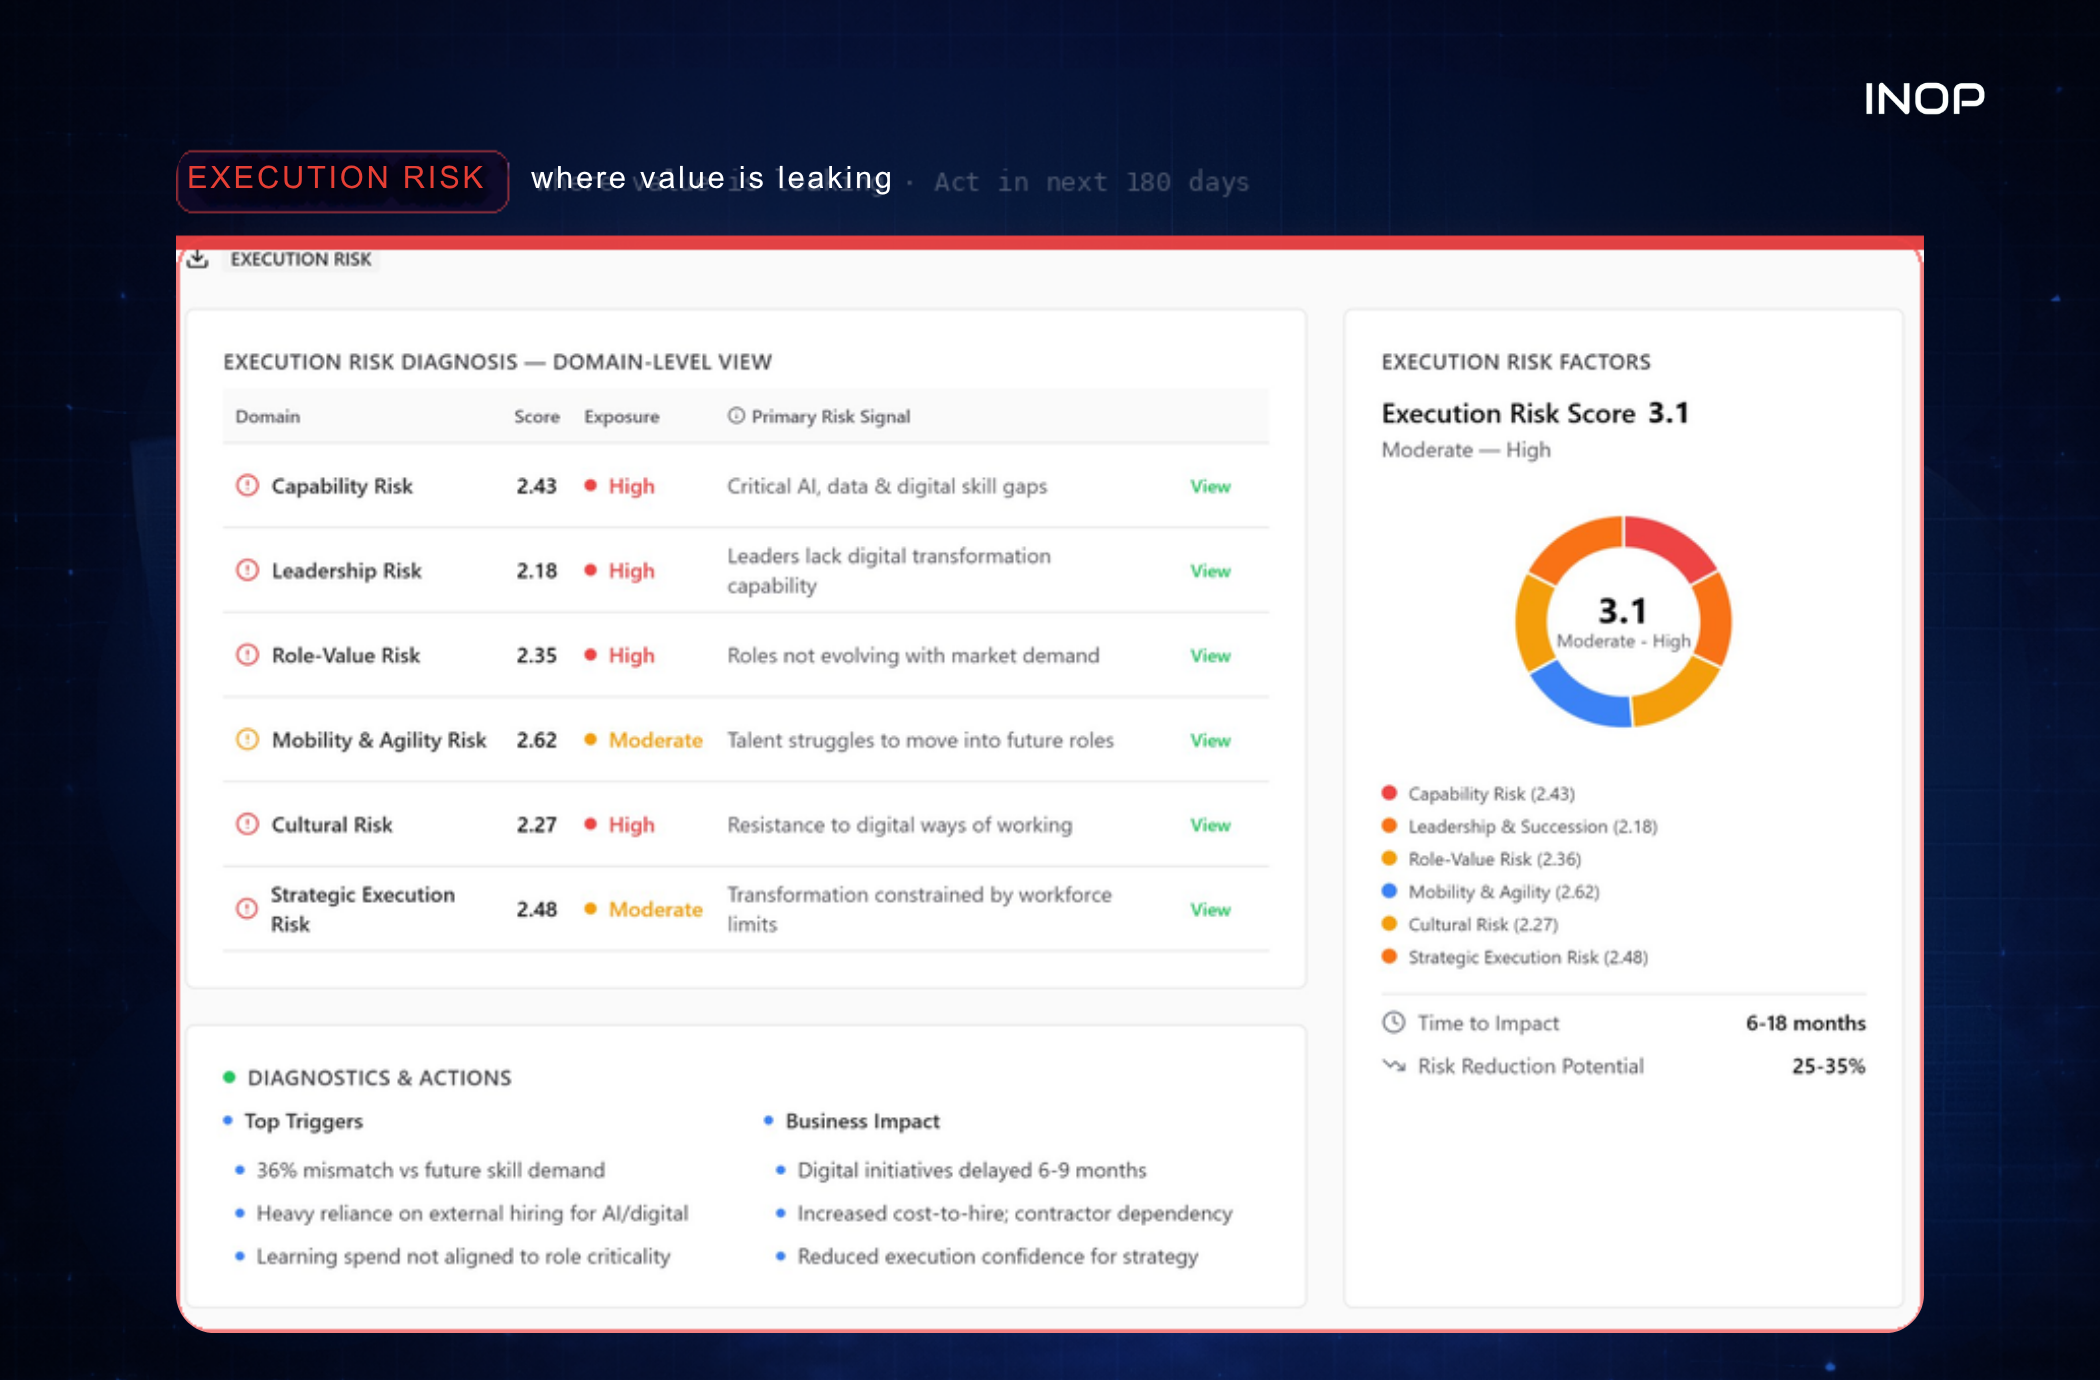Click the 3.1 score in donut center

click(1622, 610)
